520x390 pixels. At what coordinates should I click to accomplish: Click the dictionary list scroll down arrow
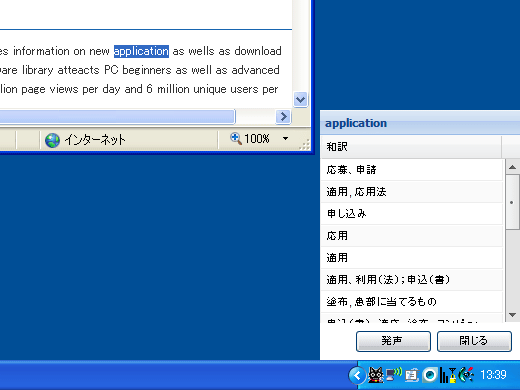[x=512, y=315]
